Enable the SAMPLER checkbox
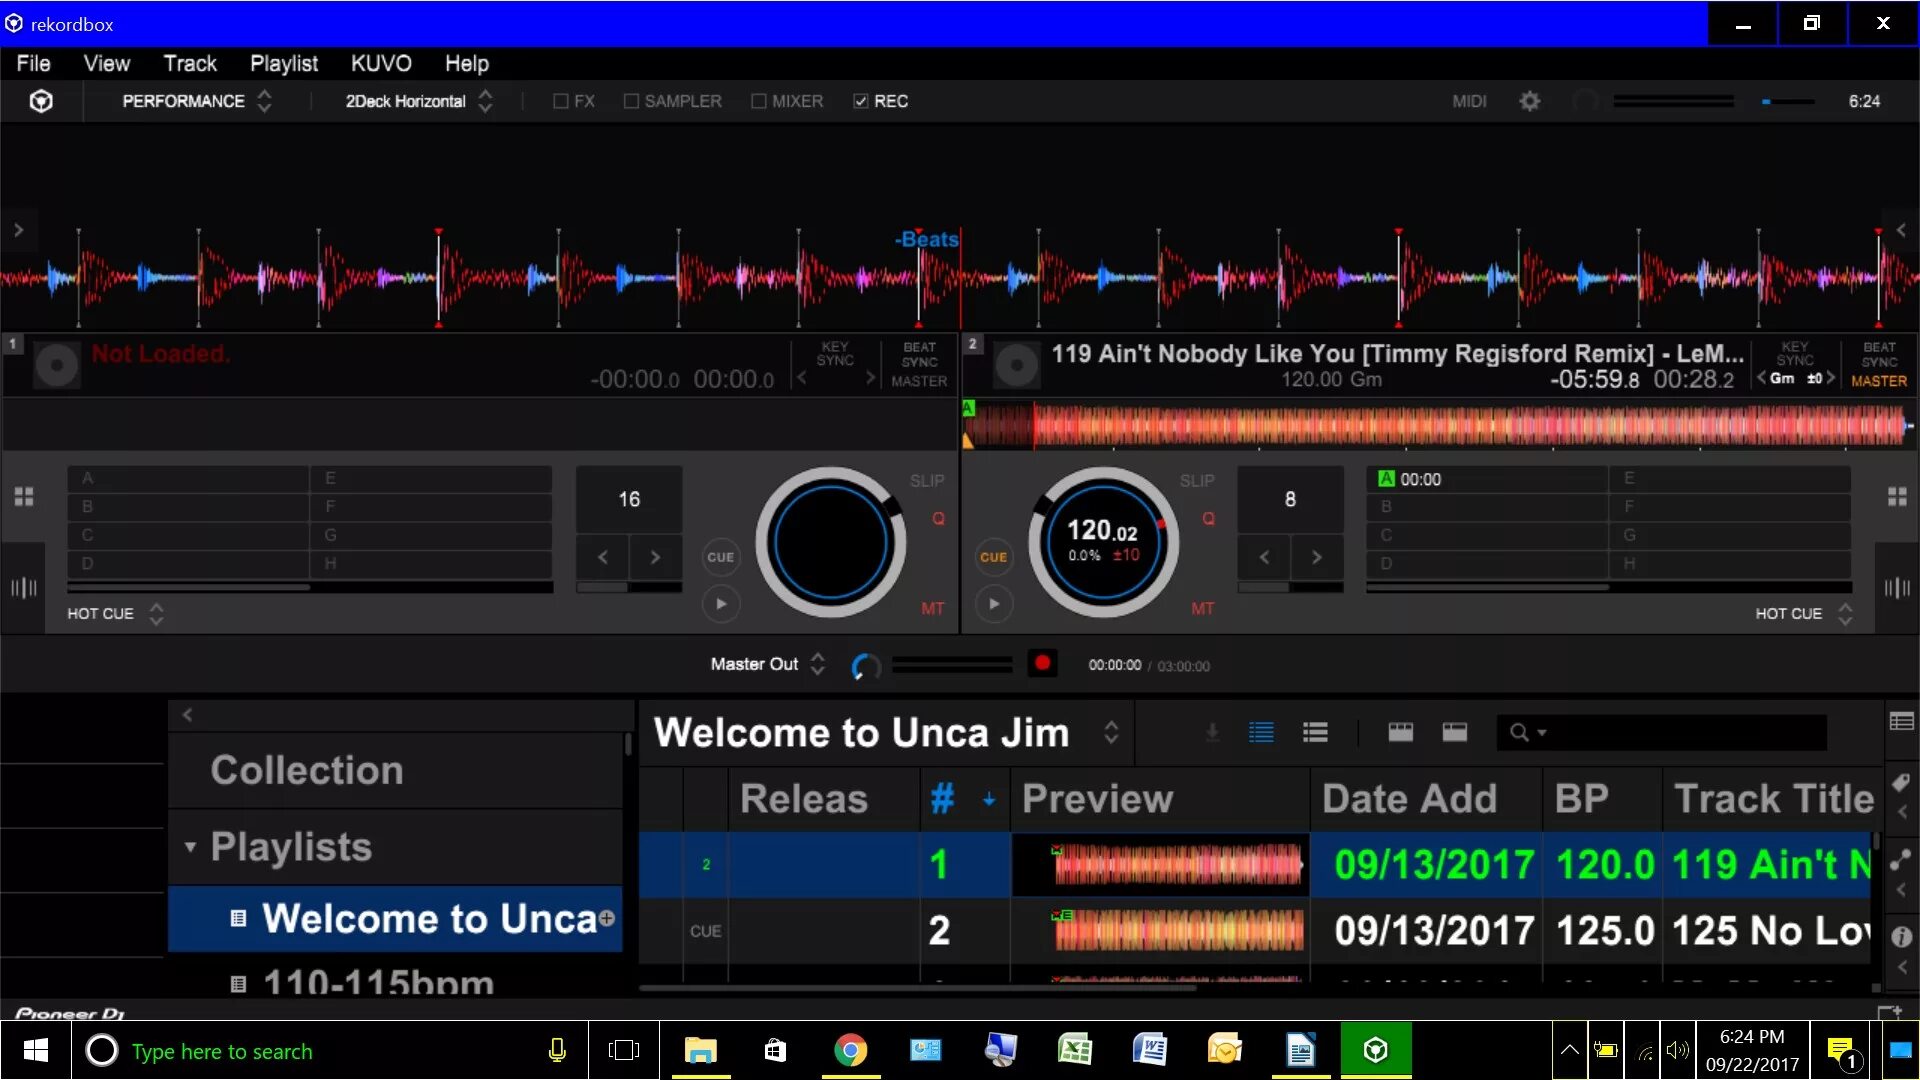1920x1080 pixels. (x=631, y=101)
